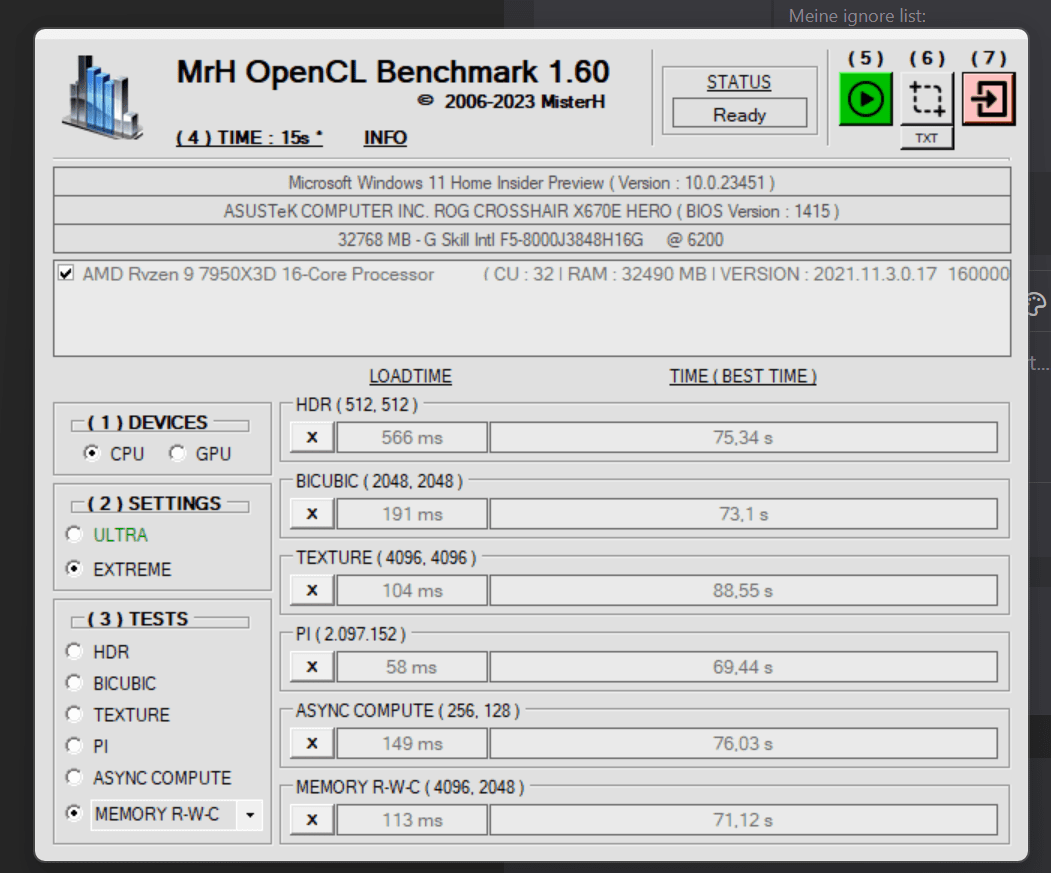Select the HDR test radio button

point(74,651)
